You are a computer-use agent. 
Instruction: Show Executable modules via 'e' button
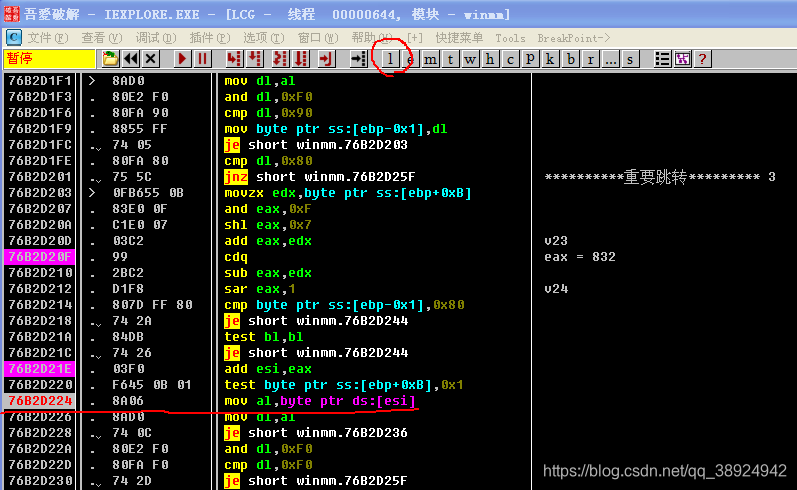410,59
